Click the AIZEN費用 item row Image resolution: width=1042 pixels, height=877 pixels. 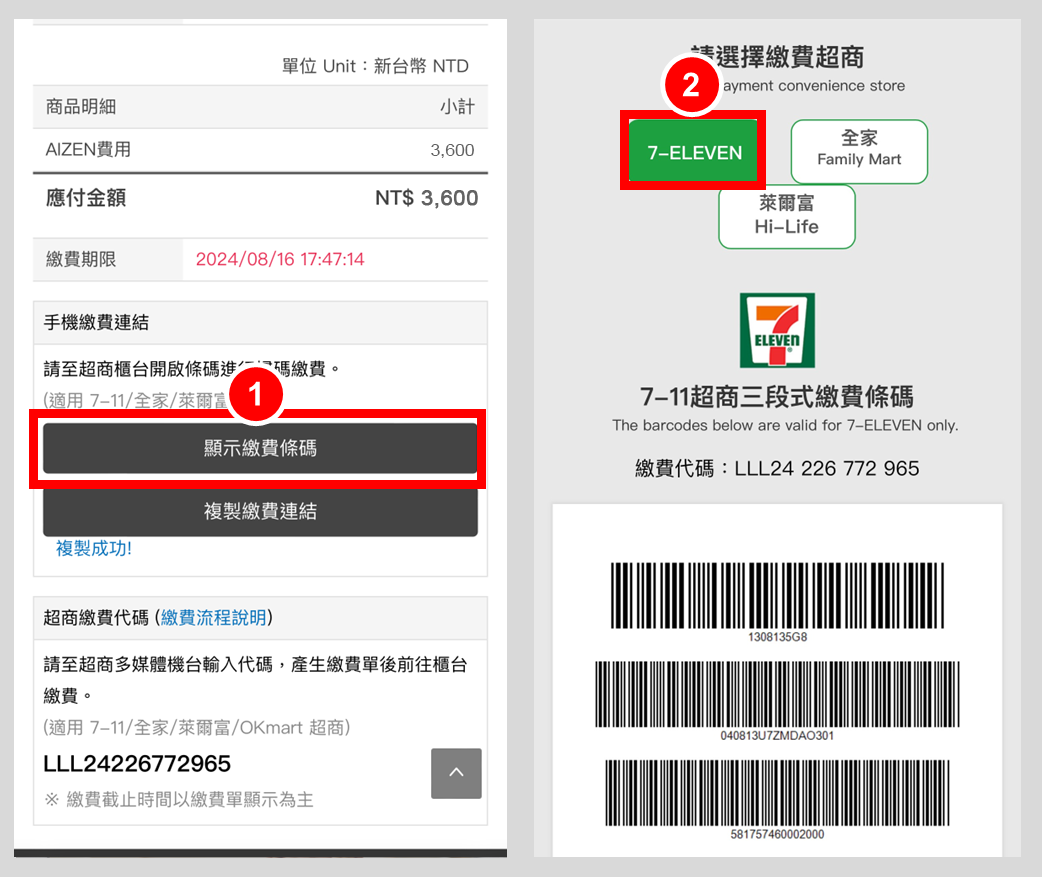coord(260,150)
